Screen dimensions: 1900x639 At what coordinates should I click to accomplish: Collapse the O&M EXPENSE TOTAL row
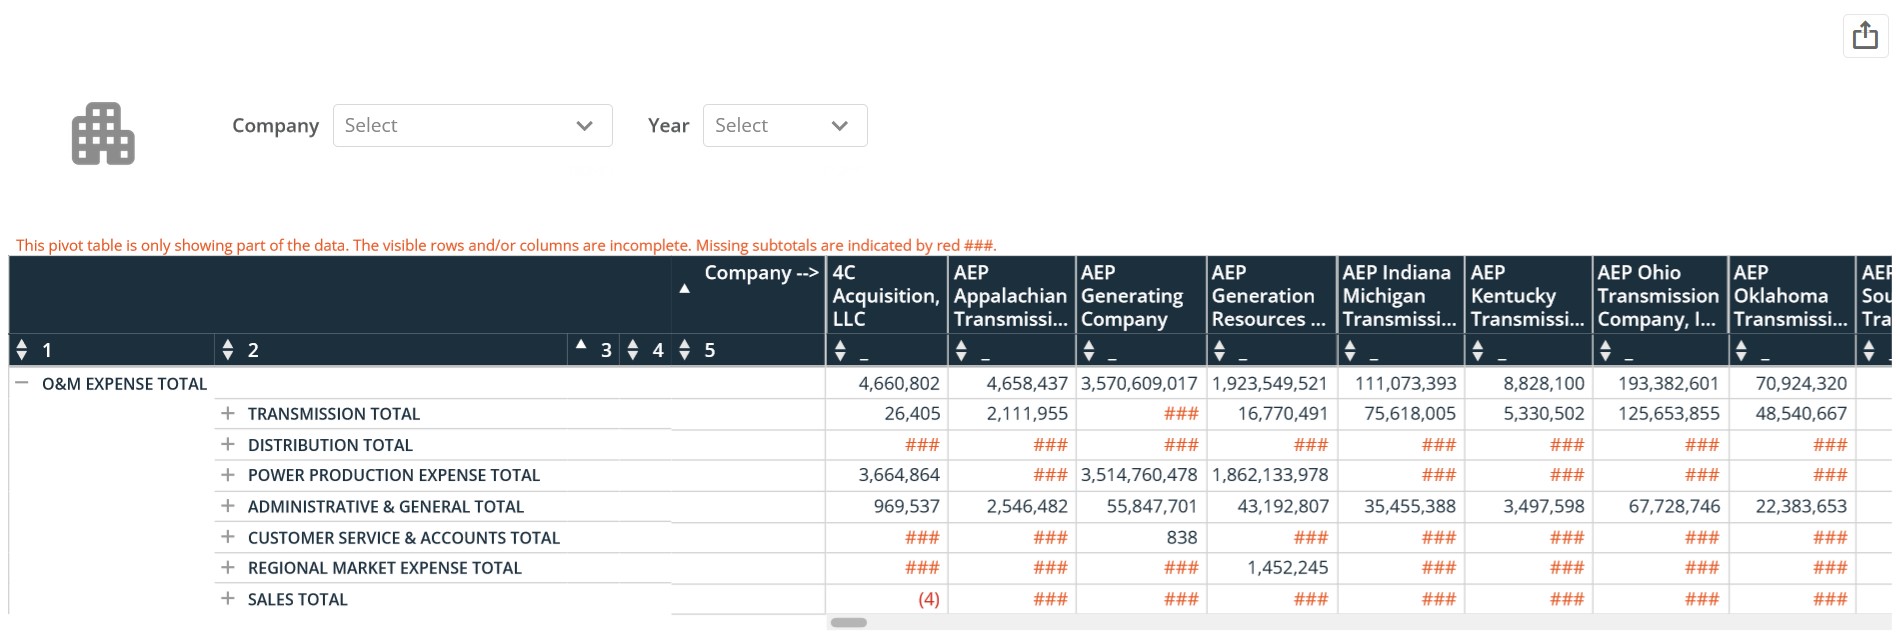(22, 383)
